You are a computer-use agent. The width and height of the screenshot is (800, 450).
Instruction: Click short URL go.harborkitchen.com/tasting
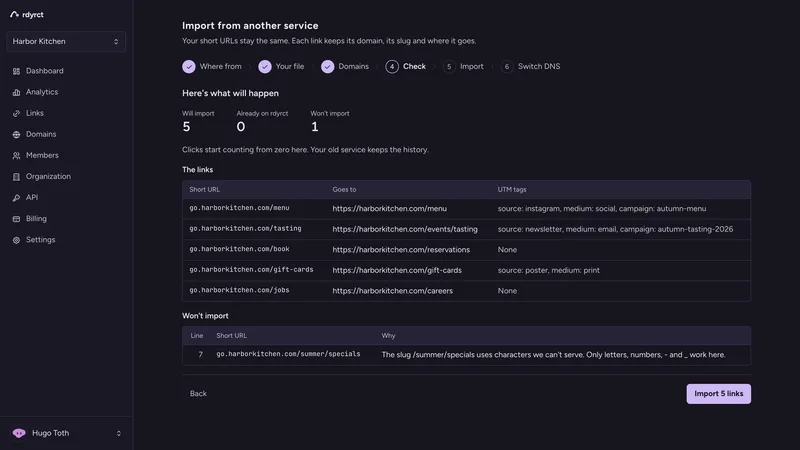pos(245,229)
